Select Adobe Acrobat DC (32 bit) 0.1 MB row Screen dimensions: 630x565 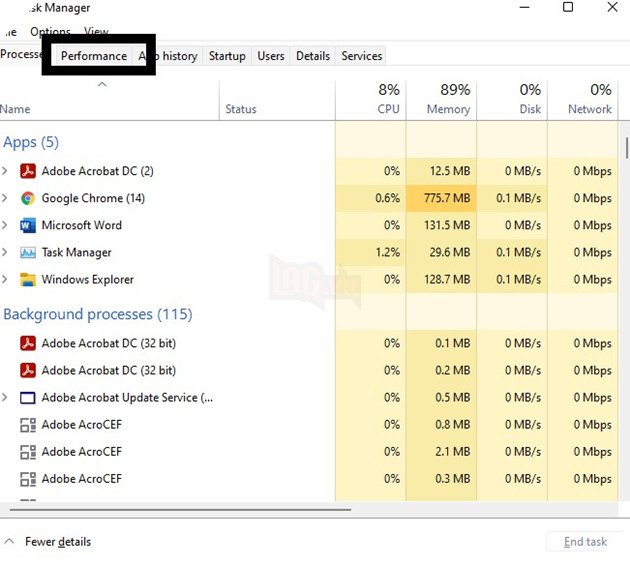tap(309, 343)
